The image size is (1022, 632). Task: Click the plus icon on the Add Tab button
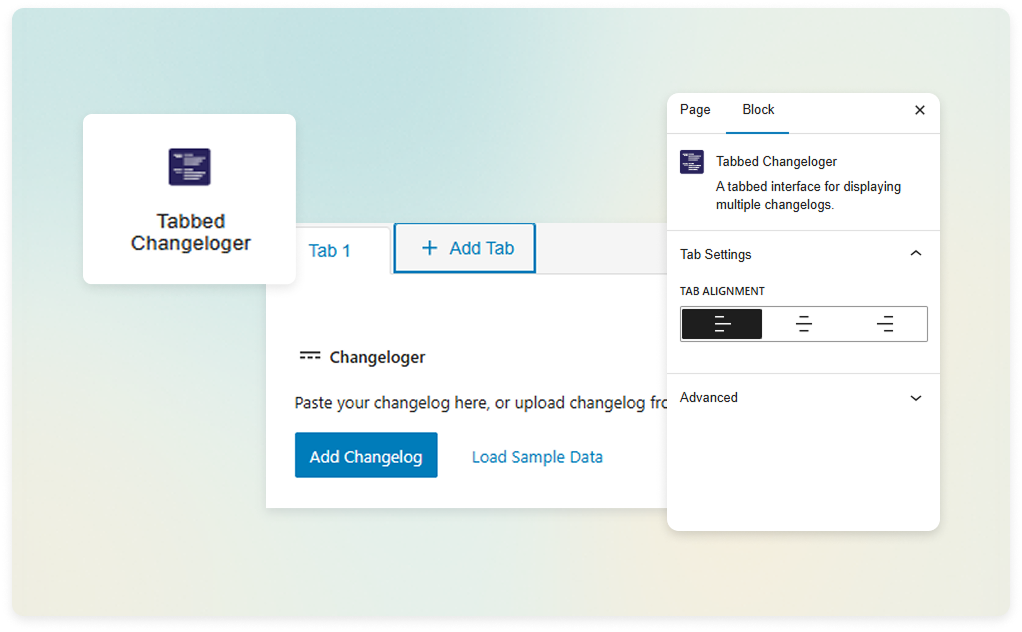[x=430, y=248]
